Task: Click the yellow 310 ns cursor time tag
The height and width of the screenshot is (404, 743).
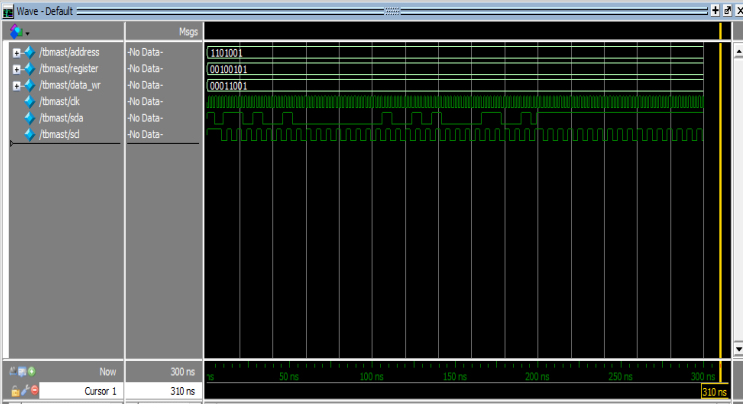Action: tap(715, 392)
